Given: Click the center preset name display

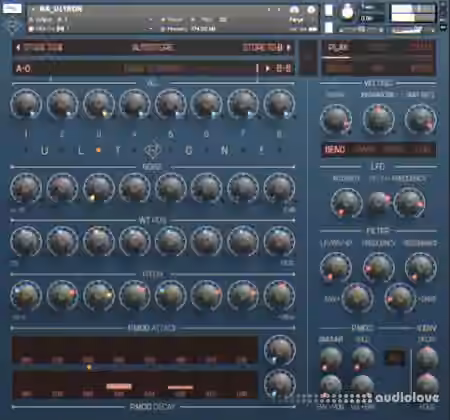Looking at the screenshot, I should [153, 48].
